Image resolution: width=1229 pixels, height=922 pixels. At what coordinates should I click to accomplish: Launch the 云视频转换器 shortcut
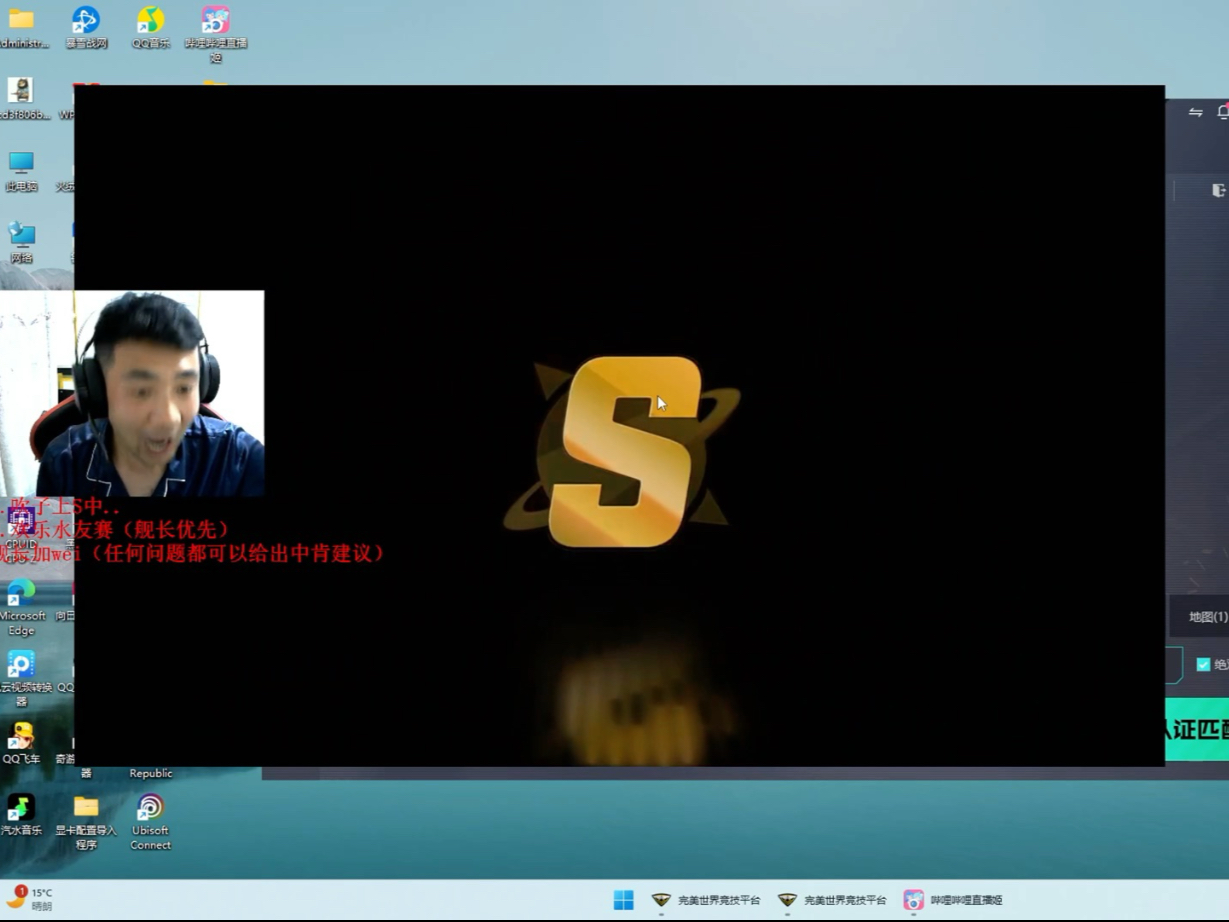22,678
